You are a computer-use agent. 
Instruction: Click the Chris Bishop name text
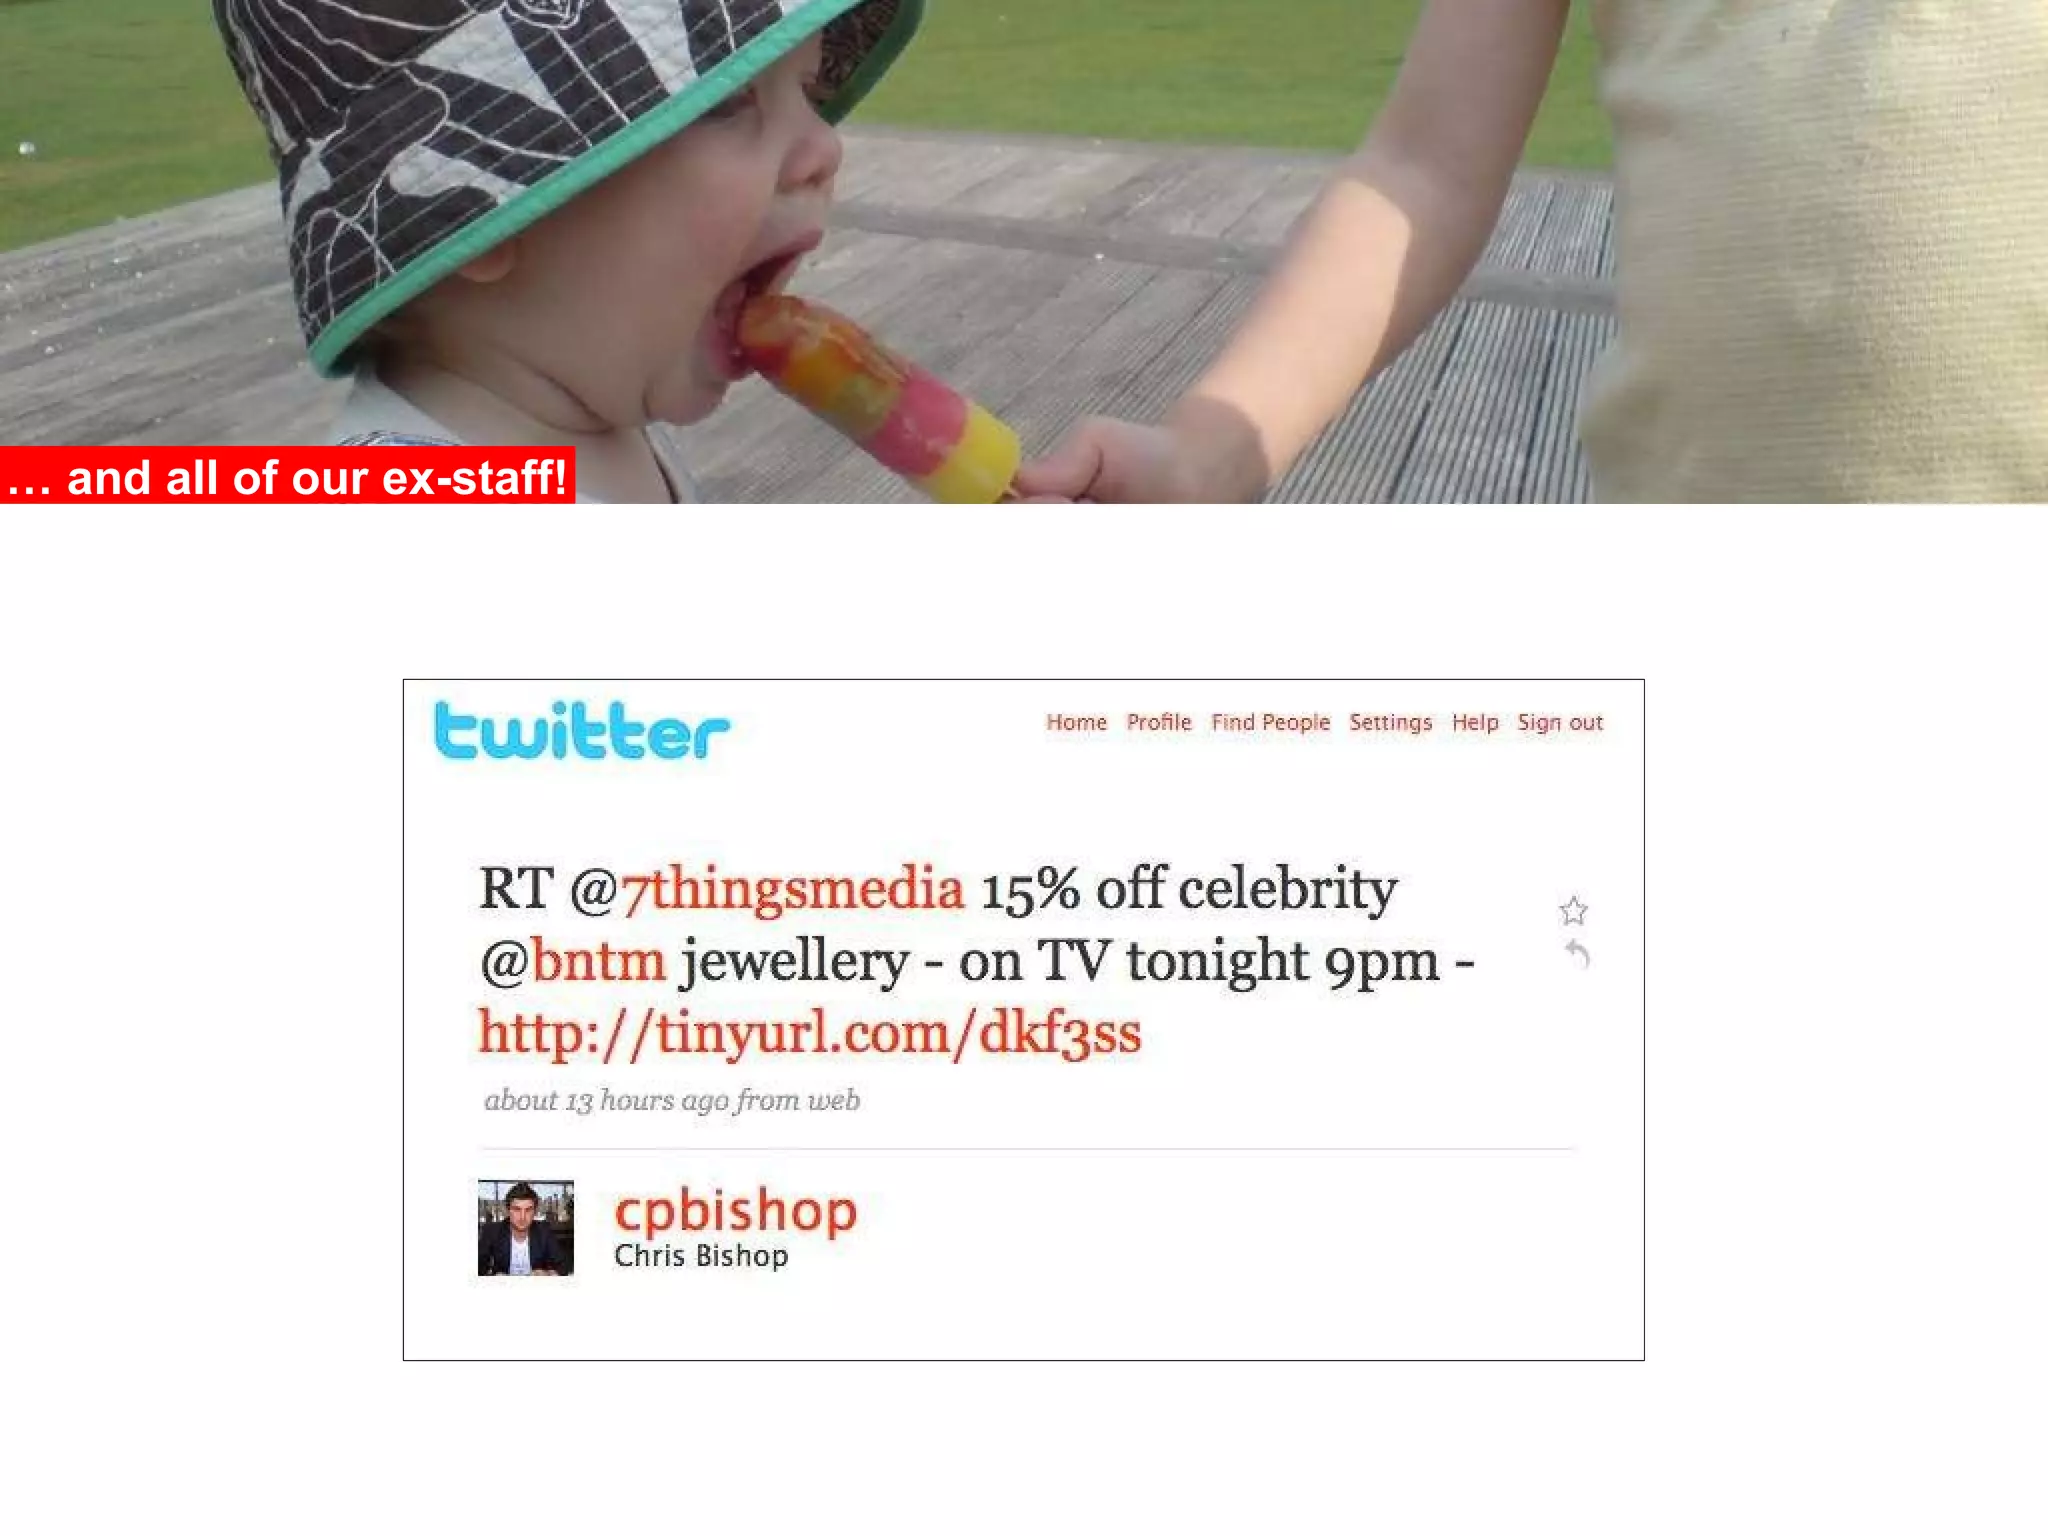click(701, 1256)
